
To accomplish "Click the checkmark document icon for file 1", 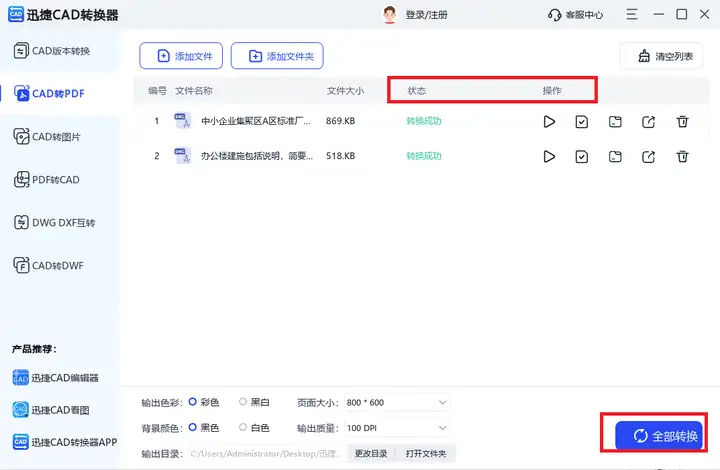I will click(x=582, y=122).
